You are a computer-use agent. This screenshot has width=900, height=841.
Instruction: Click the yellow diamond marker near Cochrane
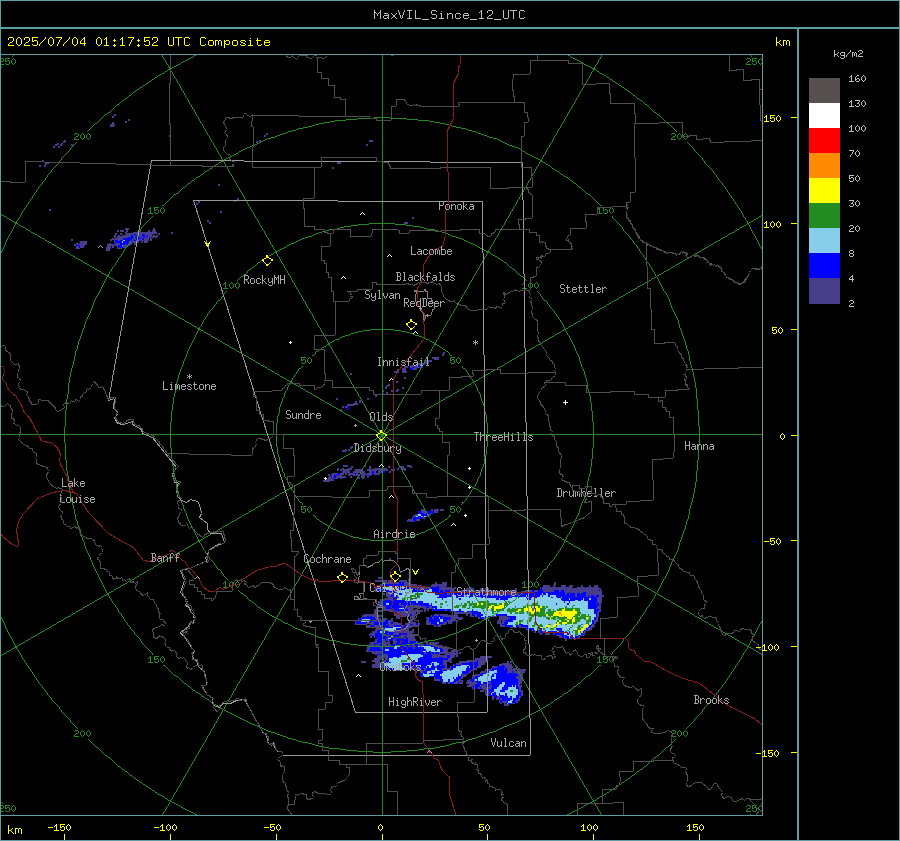click(x=342, y=577)
